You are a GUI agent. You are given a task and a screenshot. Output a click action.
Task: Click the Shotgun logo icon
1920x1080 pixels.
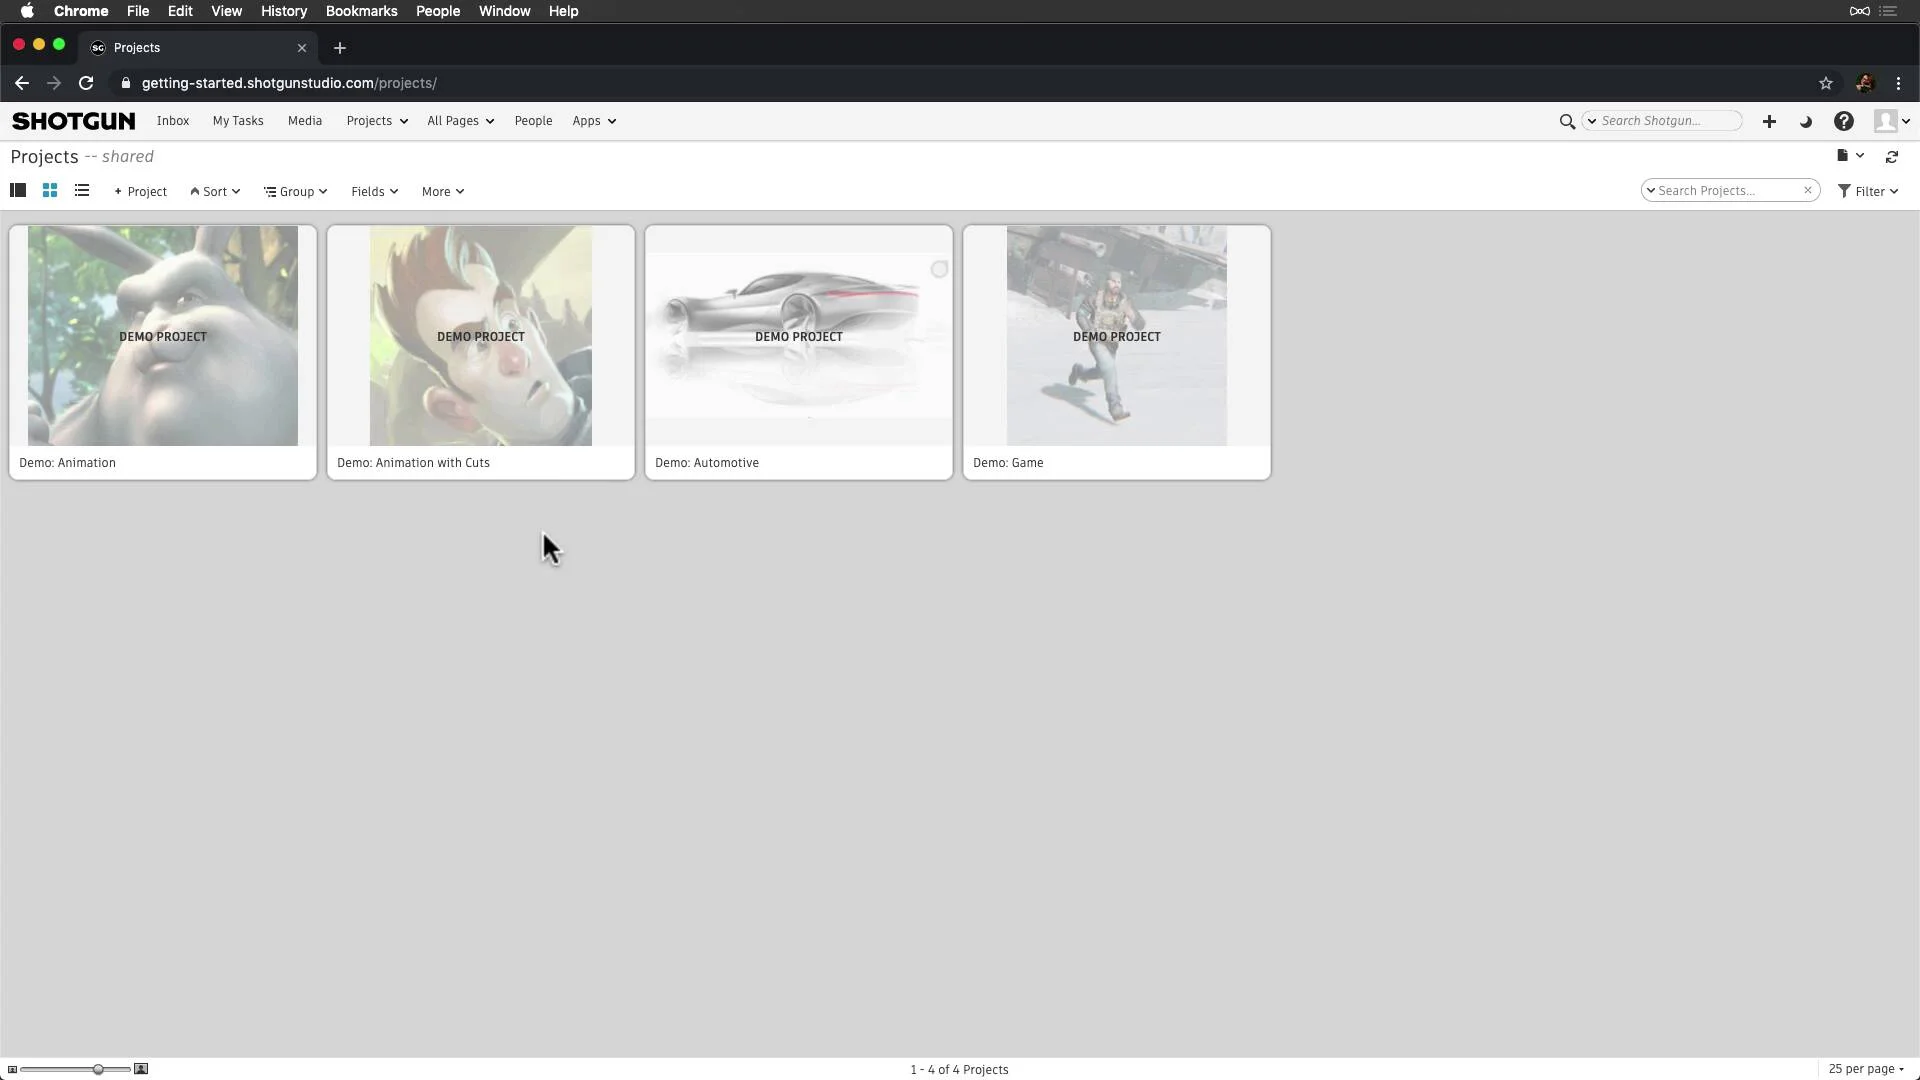[x=73, y=120]
